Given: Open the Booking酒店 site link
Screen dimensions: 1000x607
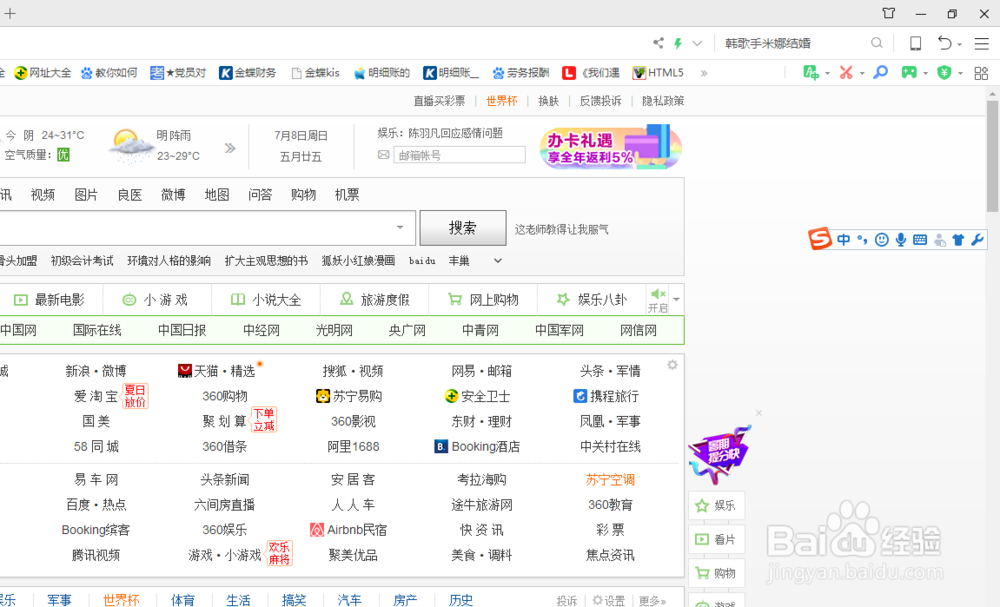Looking at the screenshot, I should pos(477,447).
